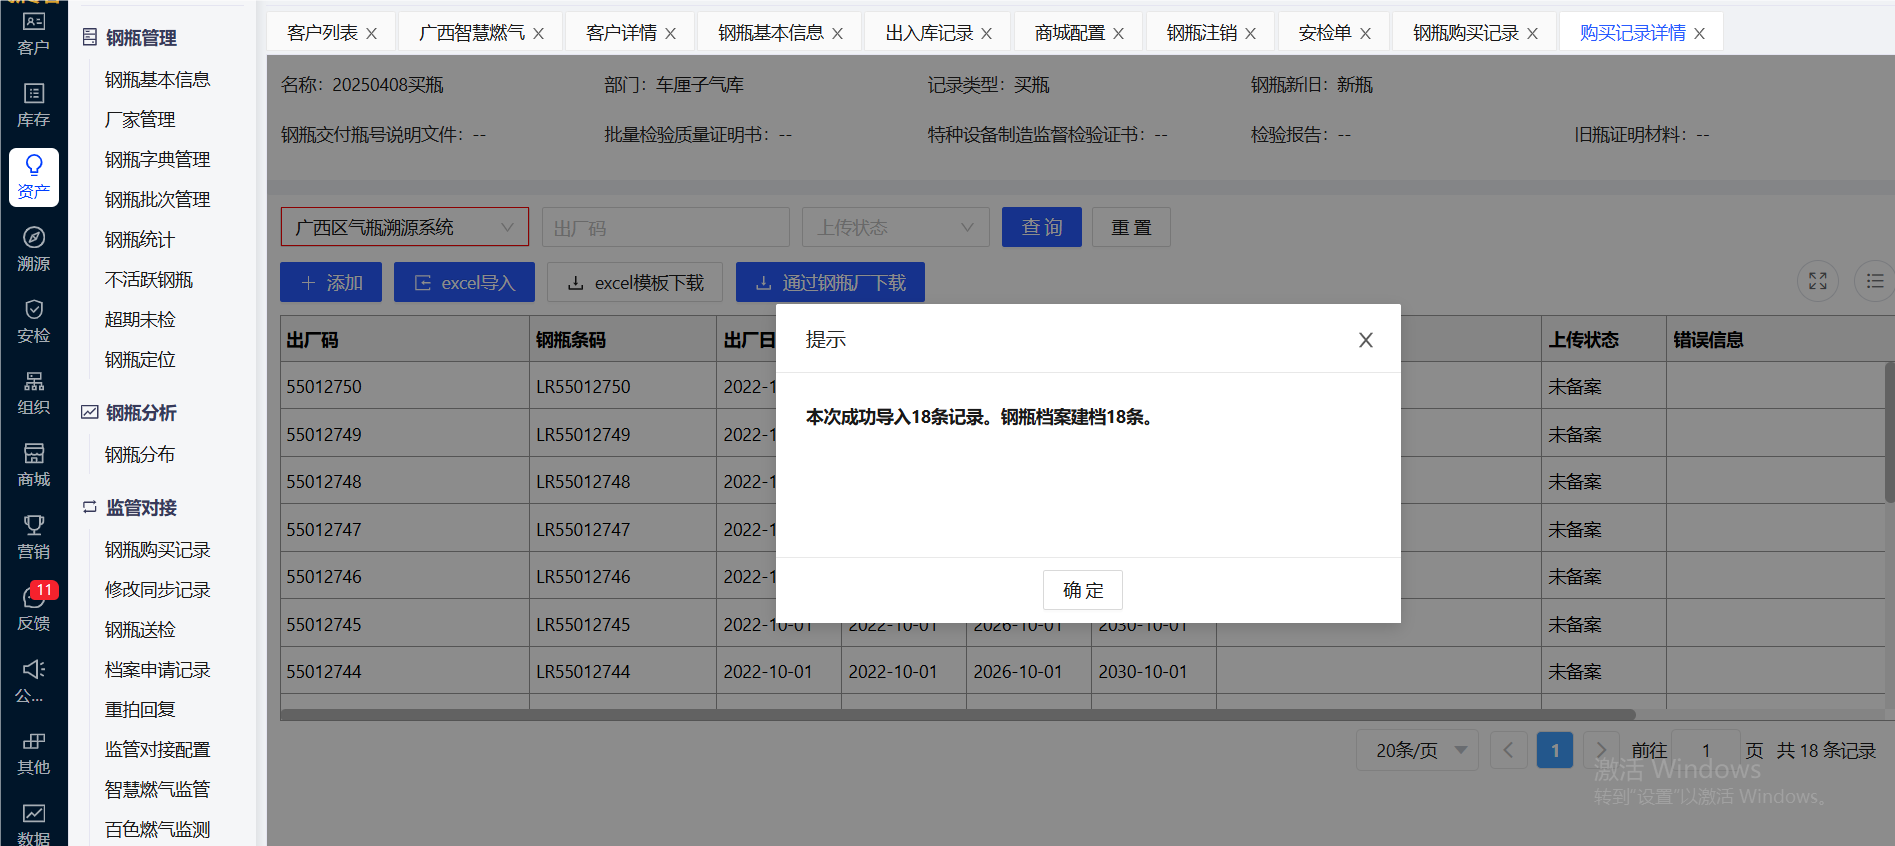Image resolution: width=1895 pixels, height=846 pixels.
Task: Open the column list settings icon
Action: pyautogui.click(x=1874, y=281)
